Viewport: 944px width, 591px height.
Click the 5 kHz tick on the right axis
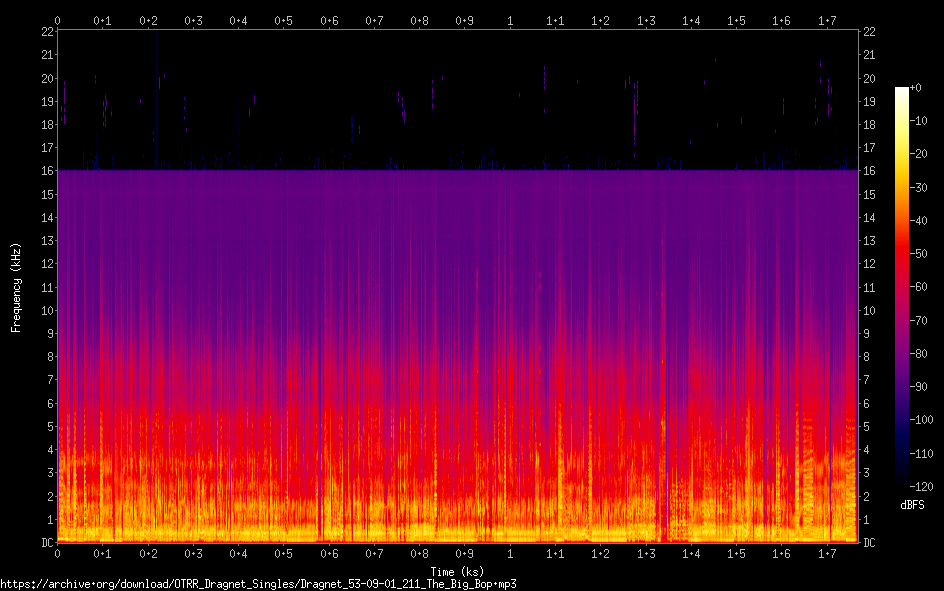coord(867,427)
